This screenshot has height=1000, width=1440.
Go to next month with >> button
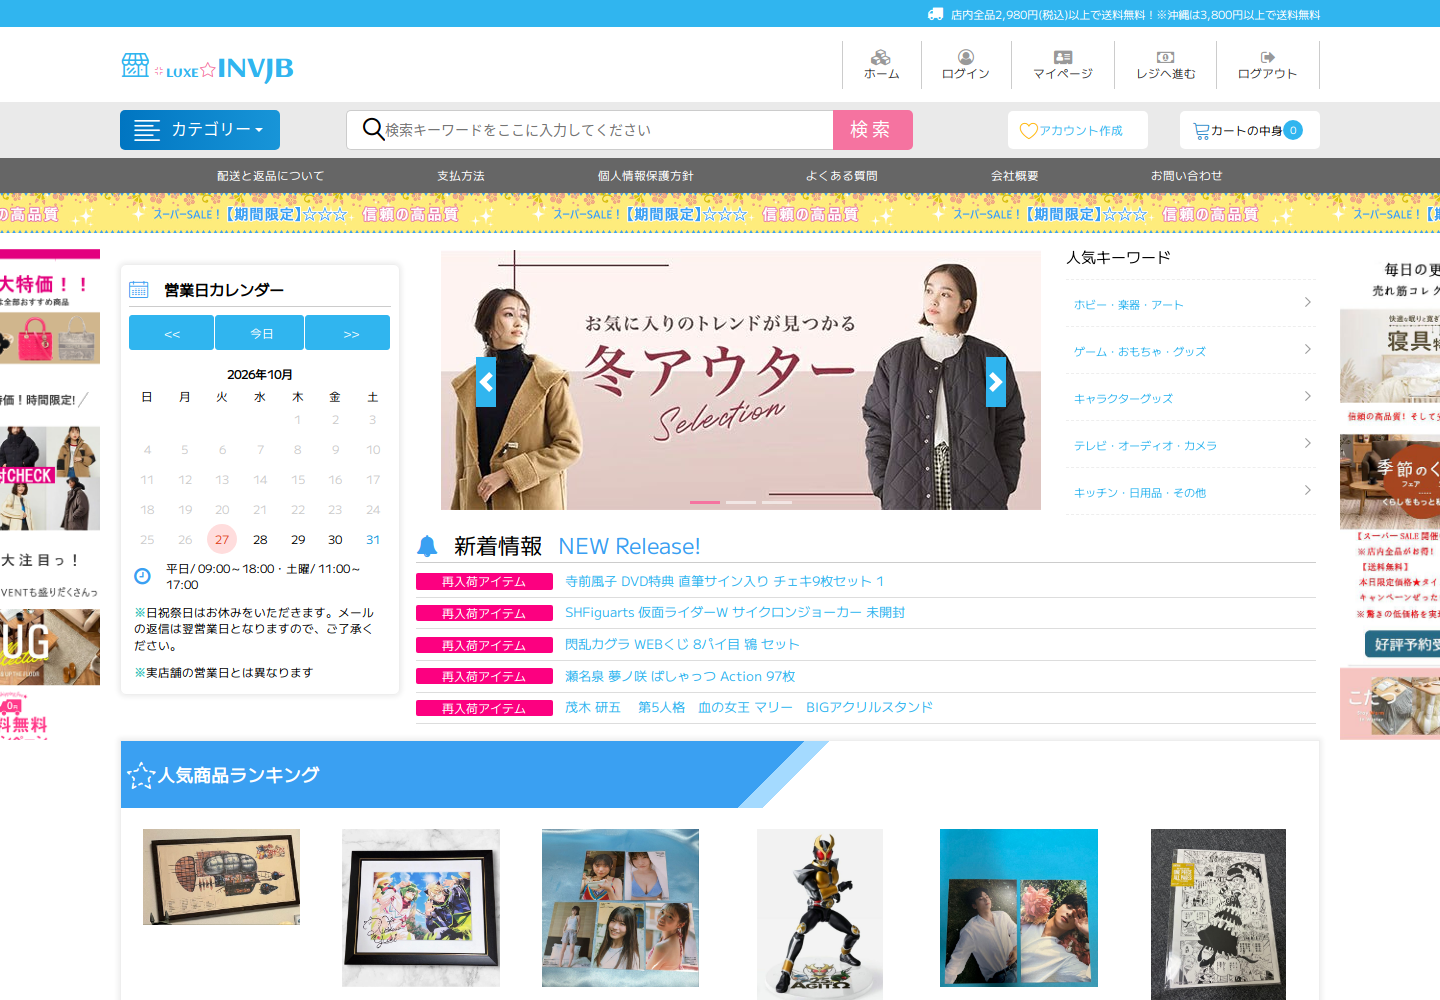click(348, 333)
